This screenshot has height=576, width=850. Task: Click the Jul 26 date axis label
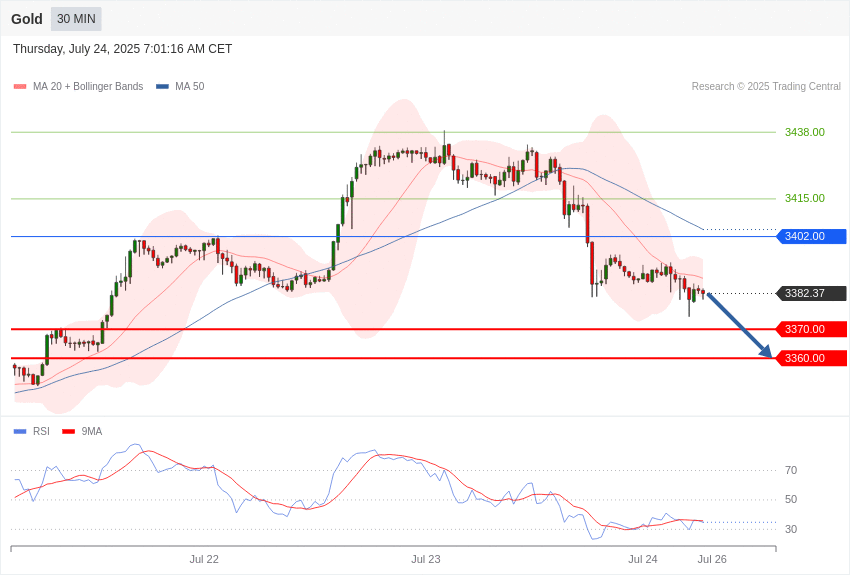(712, 559)
